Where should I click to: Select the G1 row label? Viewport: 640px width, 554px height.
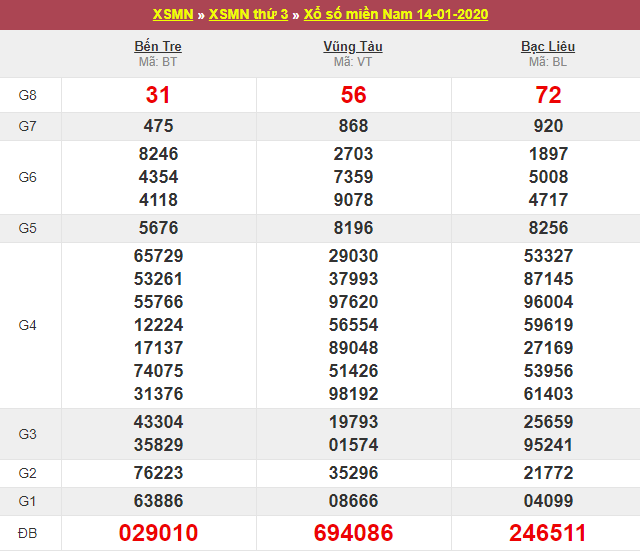27,501
